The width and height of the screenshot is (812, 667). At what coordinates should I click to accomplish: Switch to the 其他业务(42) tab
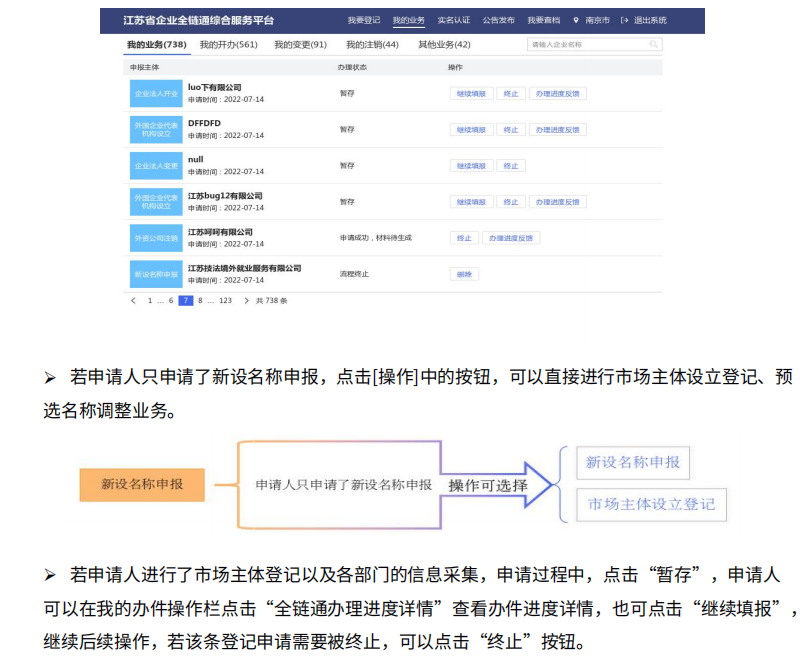[x=444, y=45]
